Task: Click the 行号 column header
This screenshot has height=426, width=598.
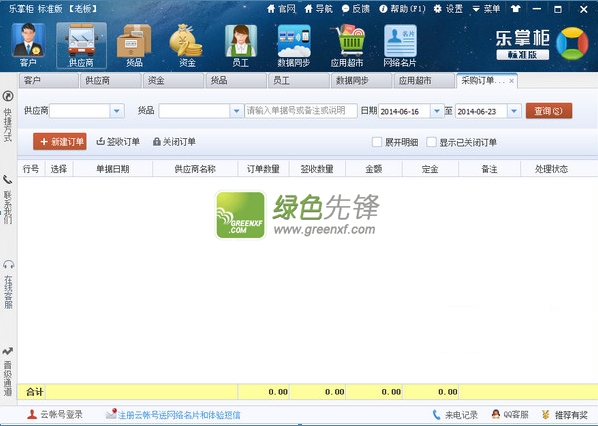Action: tap(31, 169)
